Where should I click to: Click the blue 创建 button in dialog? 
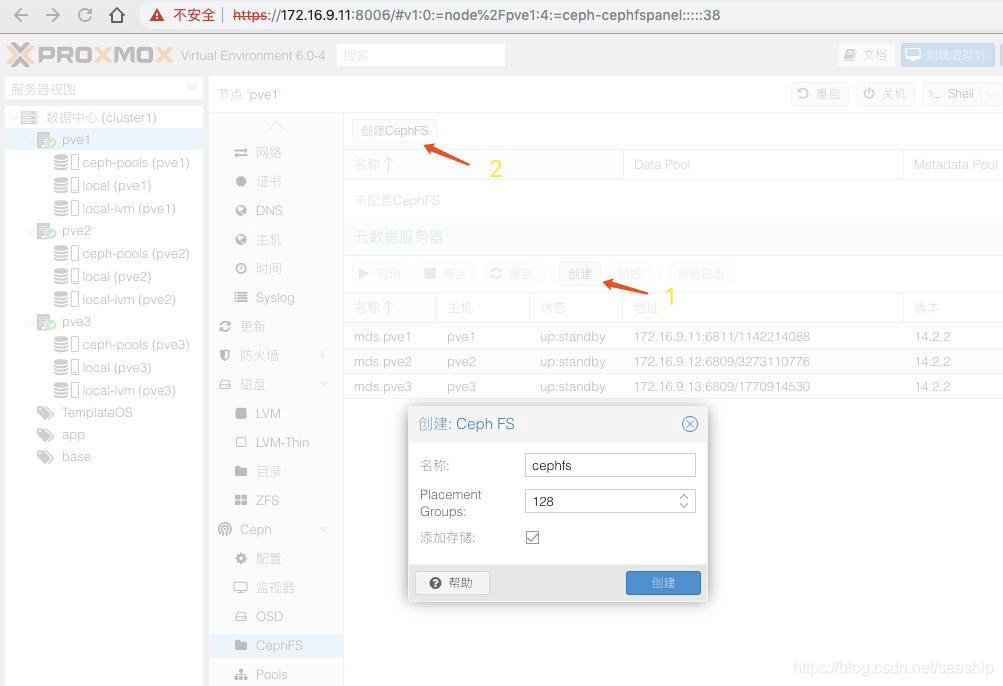pyautogui.click(x=663, y=583)
